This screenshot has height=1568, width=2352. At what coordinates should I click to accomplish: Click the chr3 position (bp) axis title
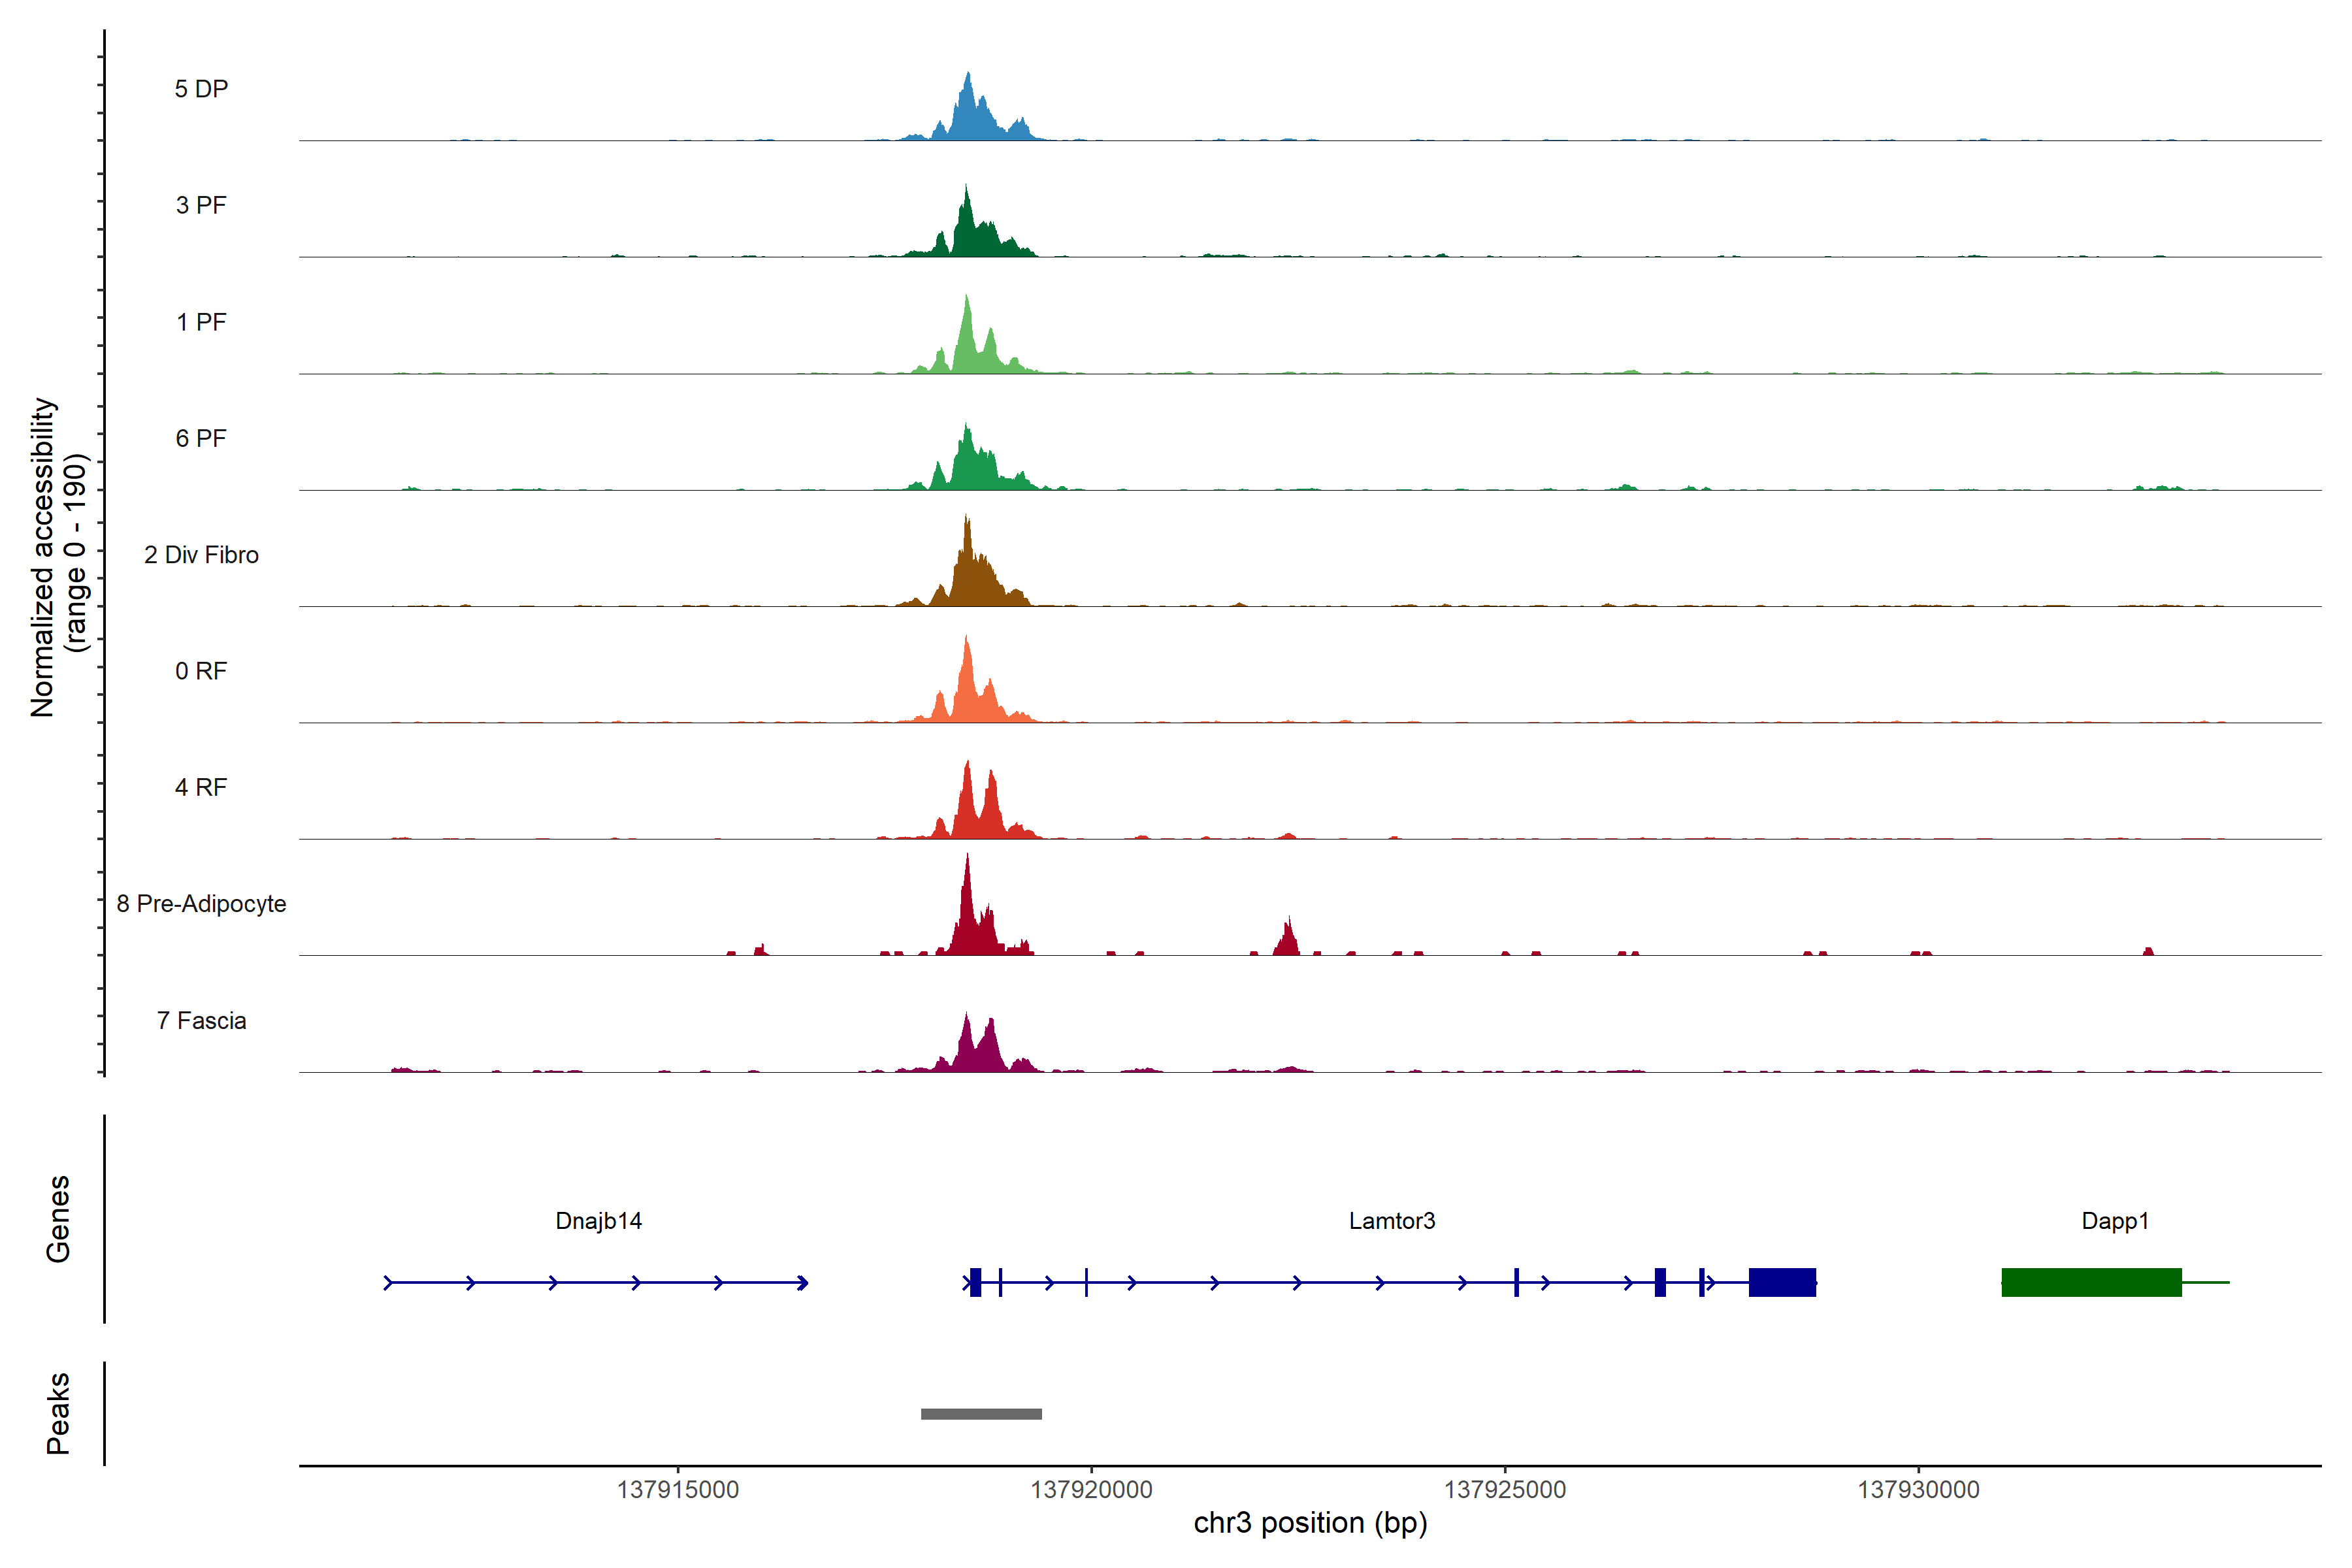tap(1310, 1522)
